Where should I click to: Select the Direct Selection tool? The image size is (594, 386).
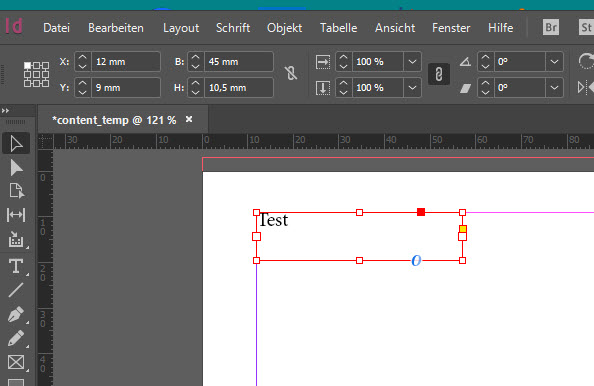click(16, 167)
